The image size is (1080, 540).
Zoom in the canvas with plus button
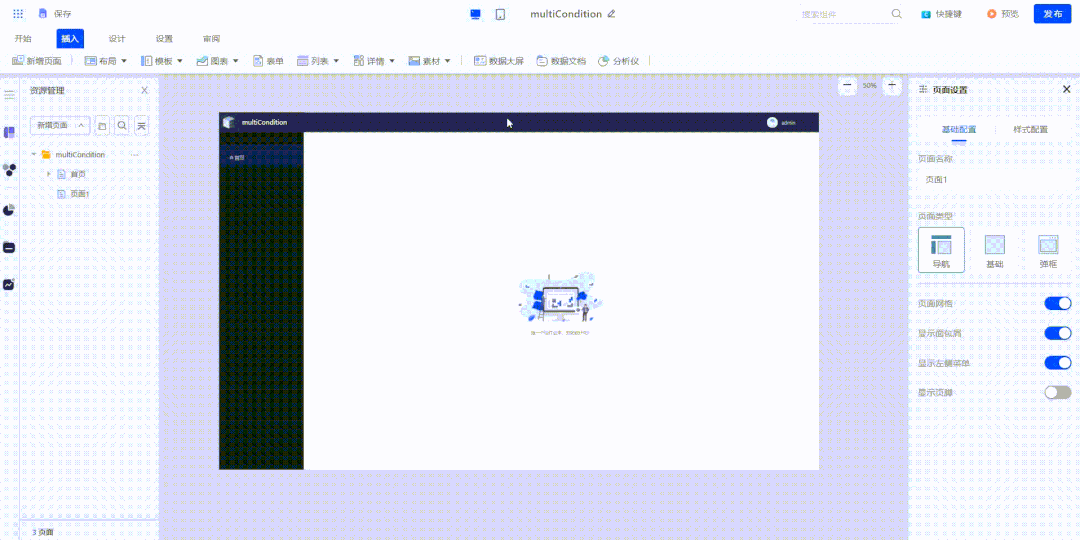click(x=892, y=85)
